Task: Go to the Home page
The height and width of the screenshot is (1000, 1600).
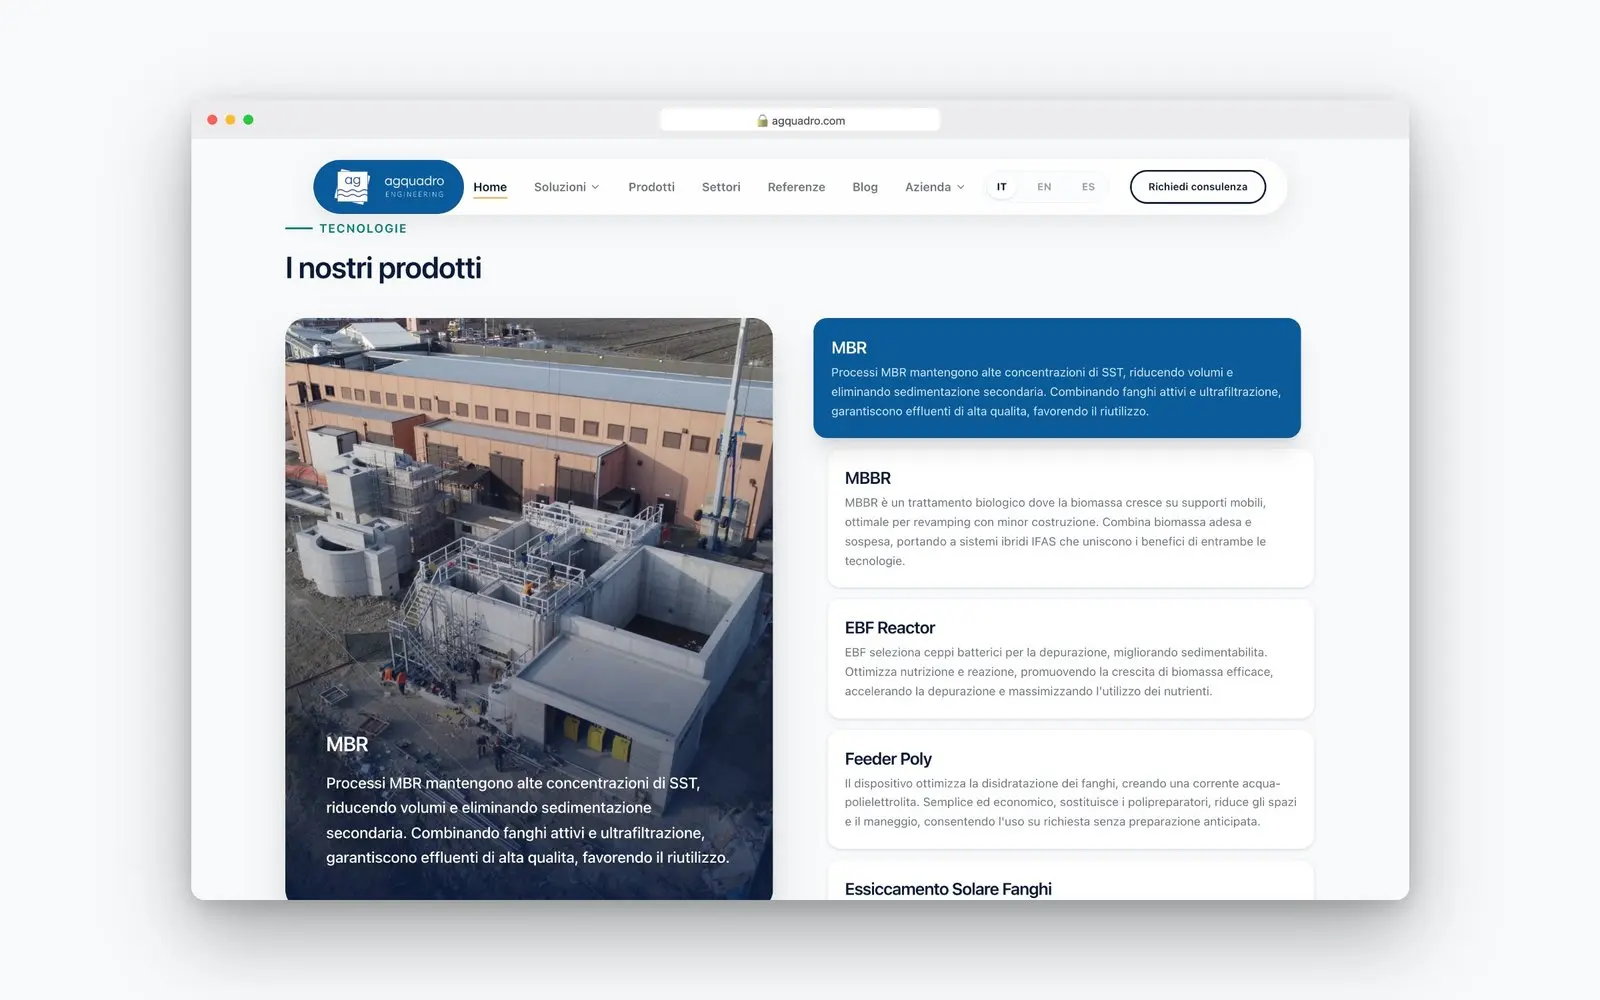Action: (x=490, y=187)
